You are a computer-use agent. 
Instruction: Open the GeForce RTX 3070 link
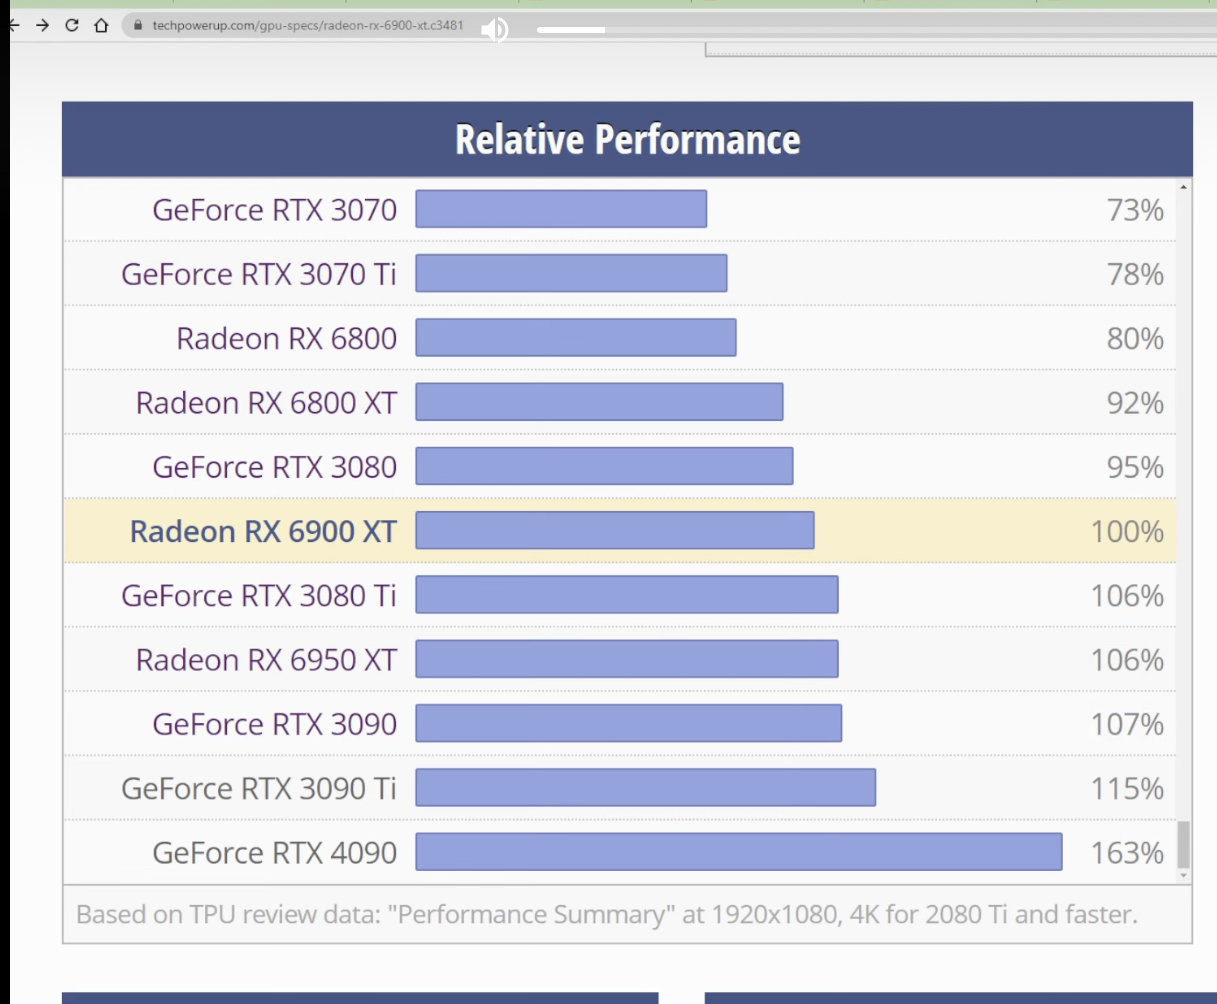pos(274,210)
